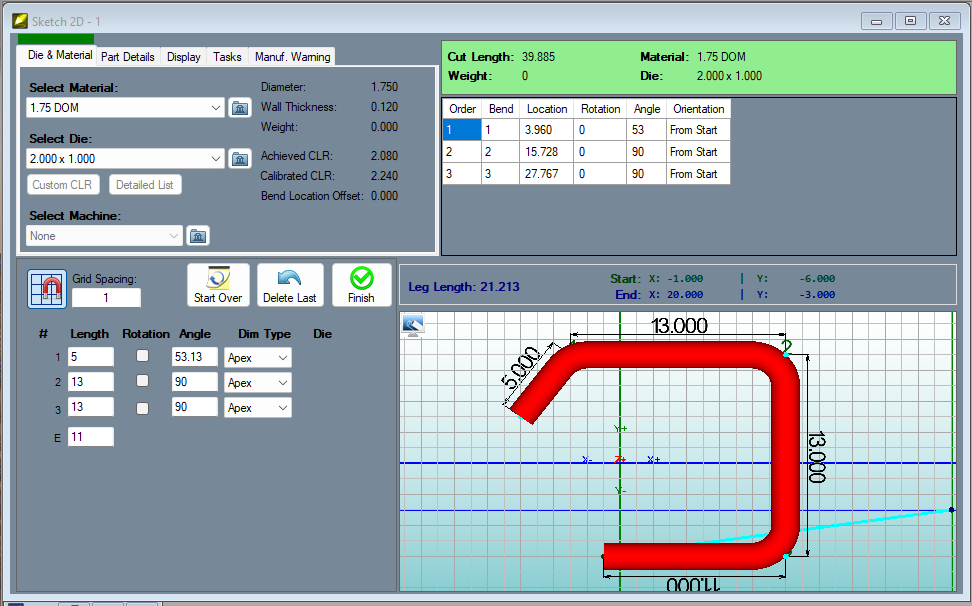
Task: Toggle Rotation checkbox for row 3
Action: pos(143,408)
